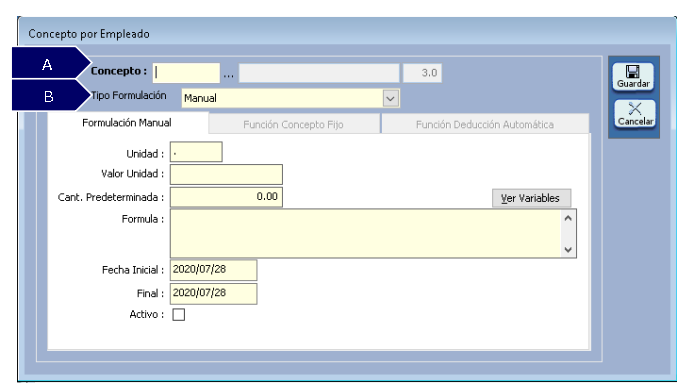
Task: Open the Tipo Formulación dropdown arrow
Action: tap(390, 99)
